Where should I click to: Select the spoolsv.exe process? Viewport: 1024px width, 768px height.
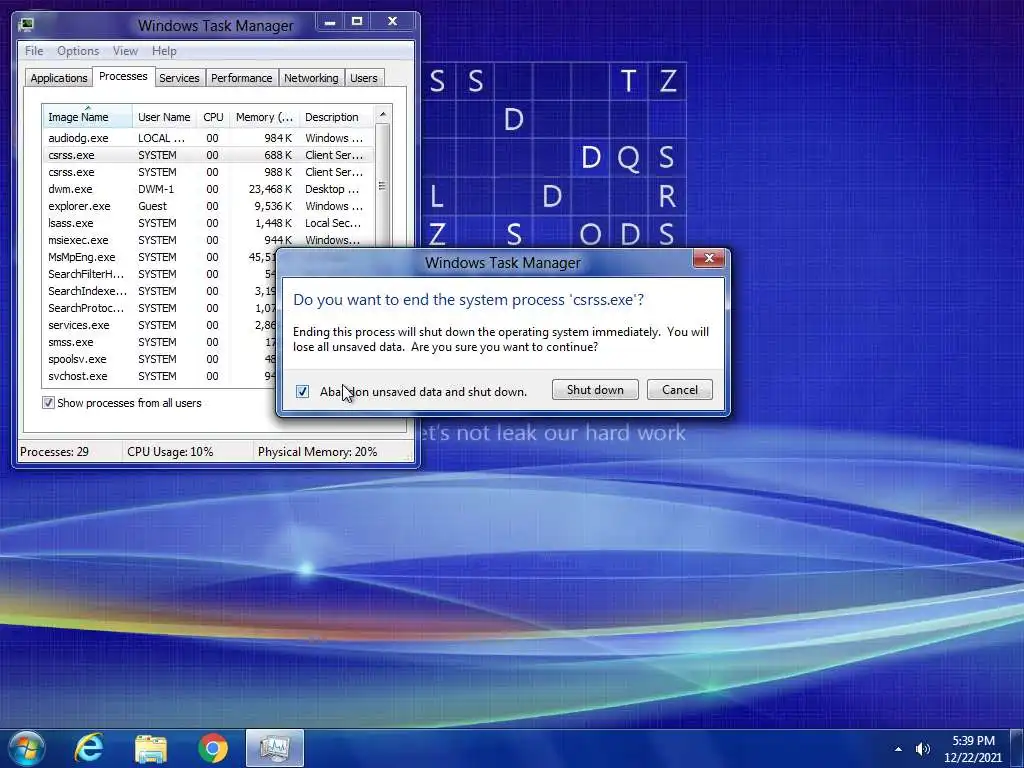[160, 359]
